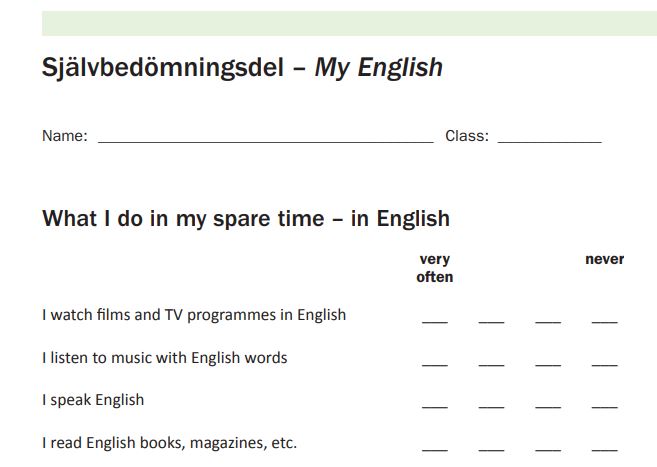Click the 'I watch films and TV programmes' statement

click(x=194, y=315)
